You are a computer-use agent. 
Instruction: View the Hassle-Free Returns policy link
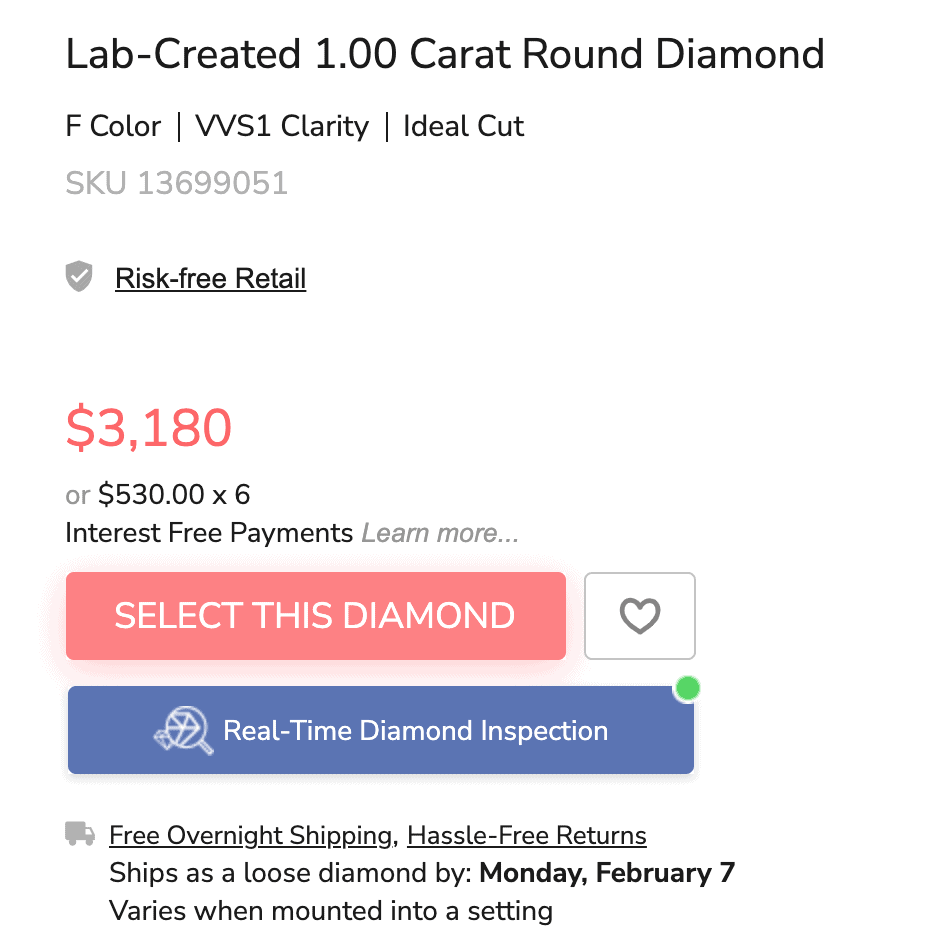(x=527, y=835)
